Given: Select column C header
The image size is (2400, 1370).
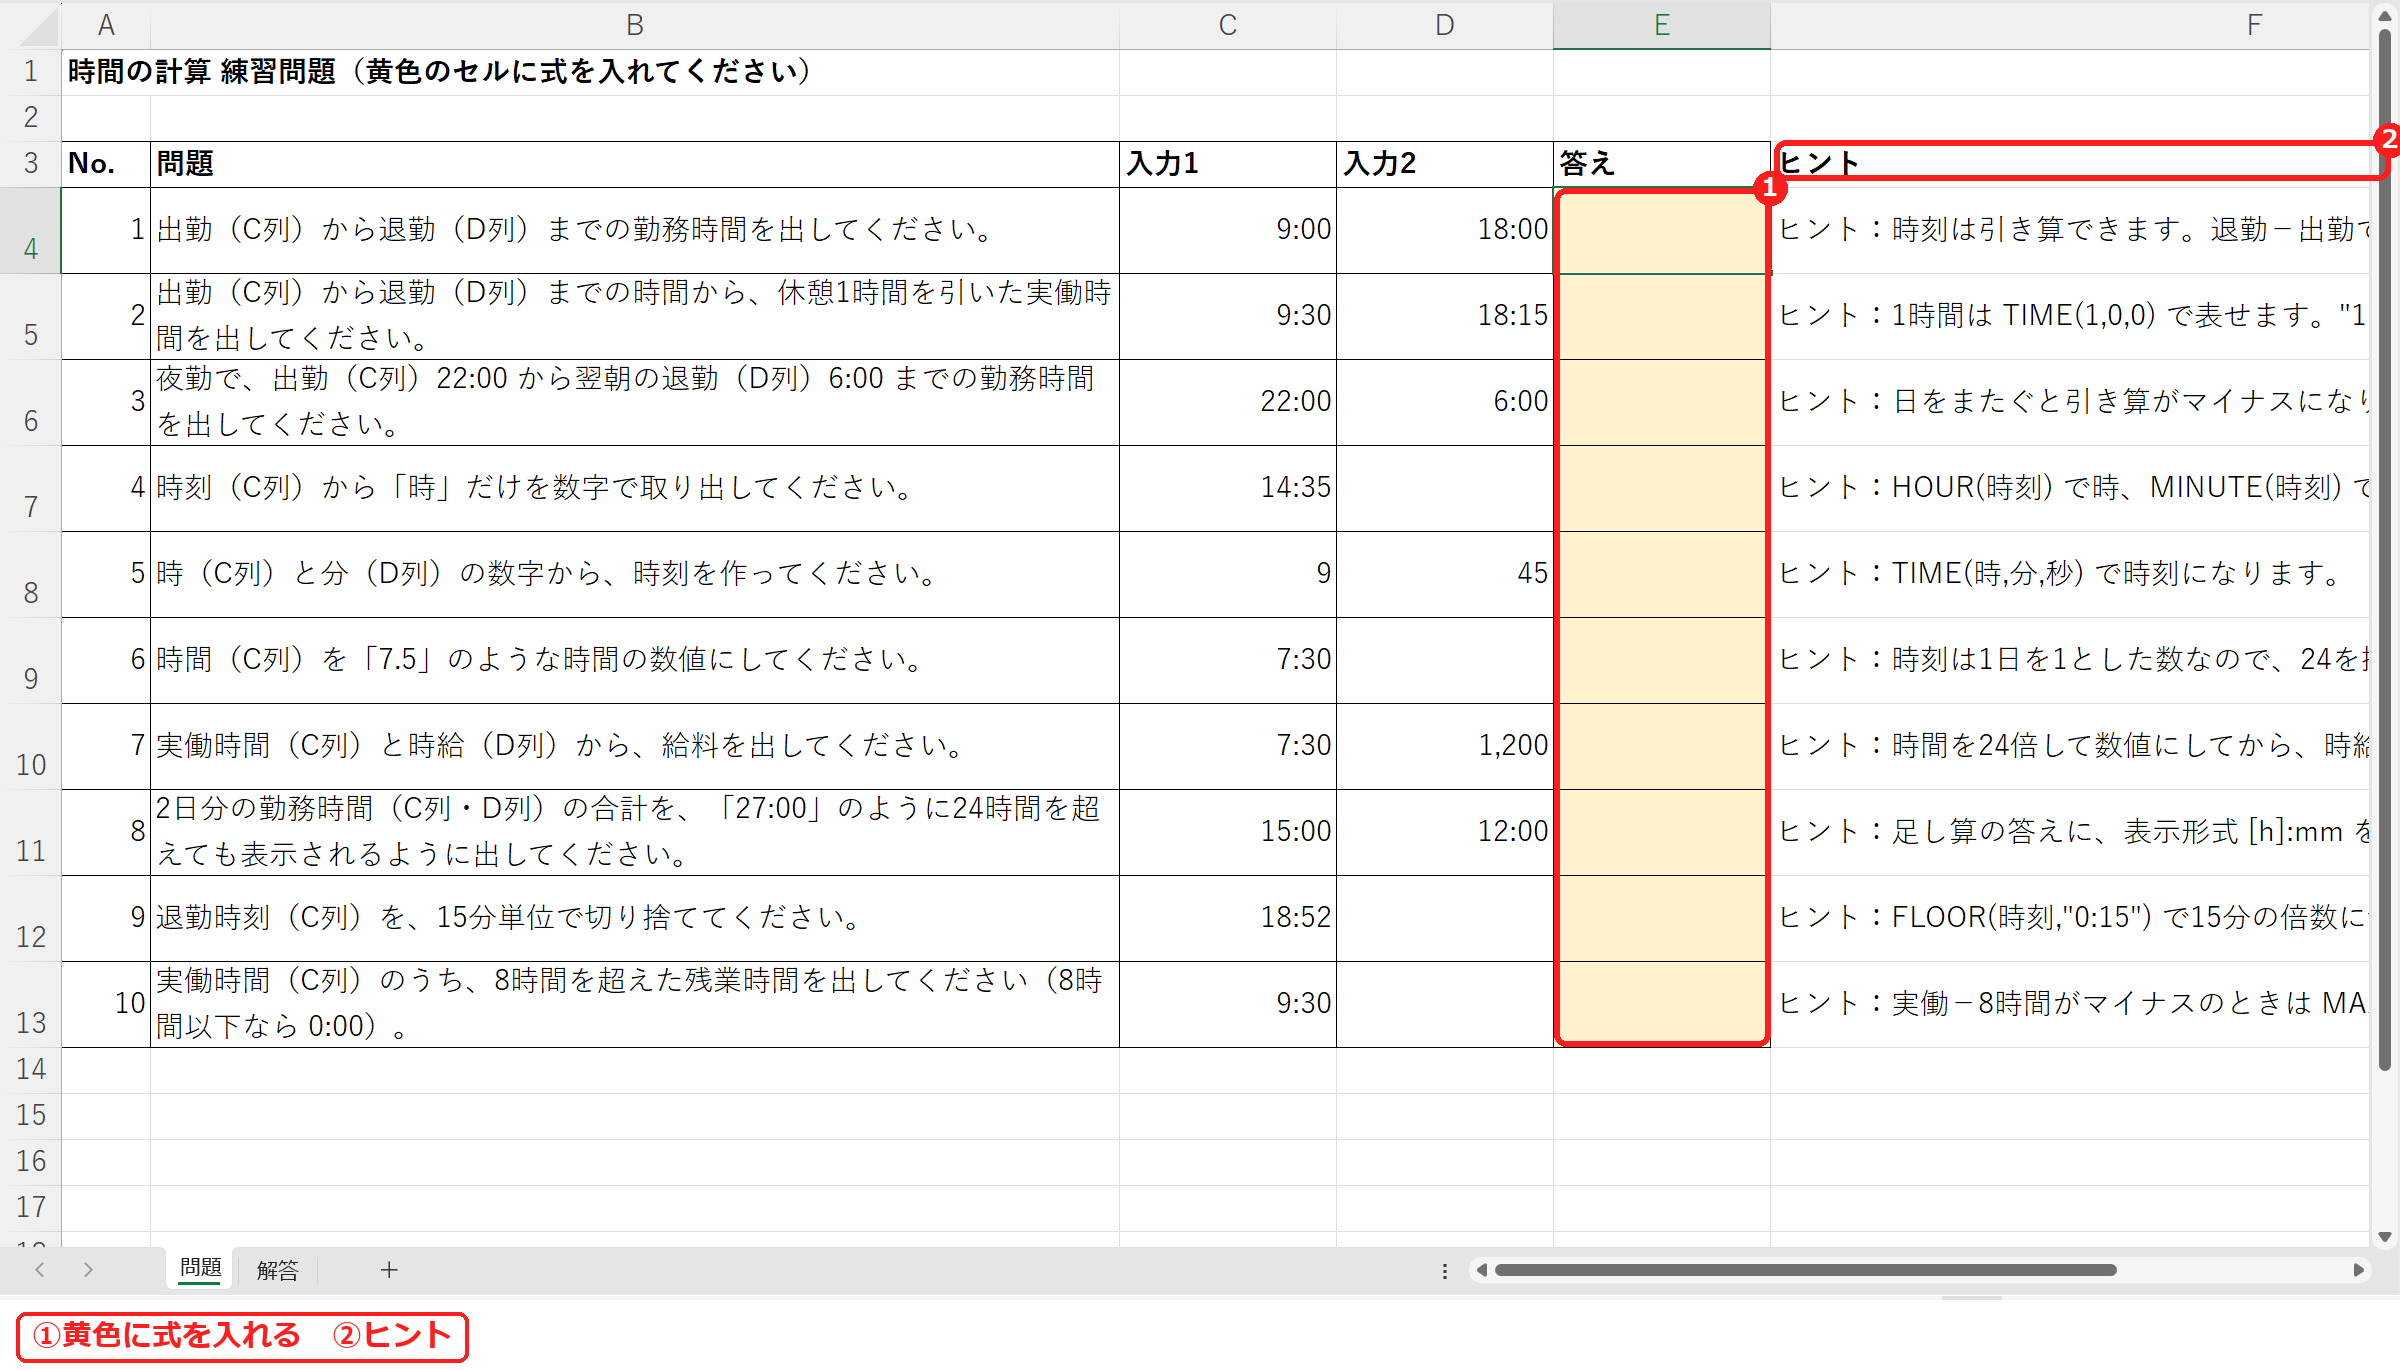Looking at the screenshot, I should 1228,25.
